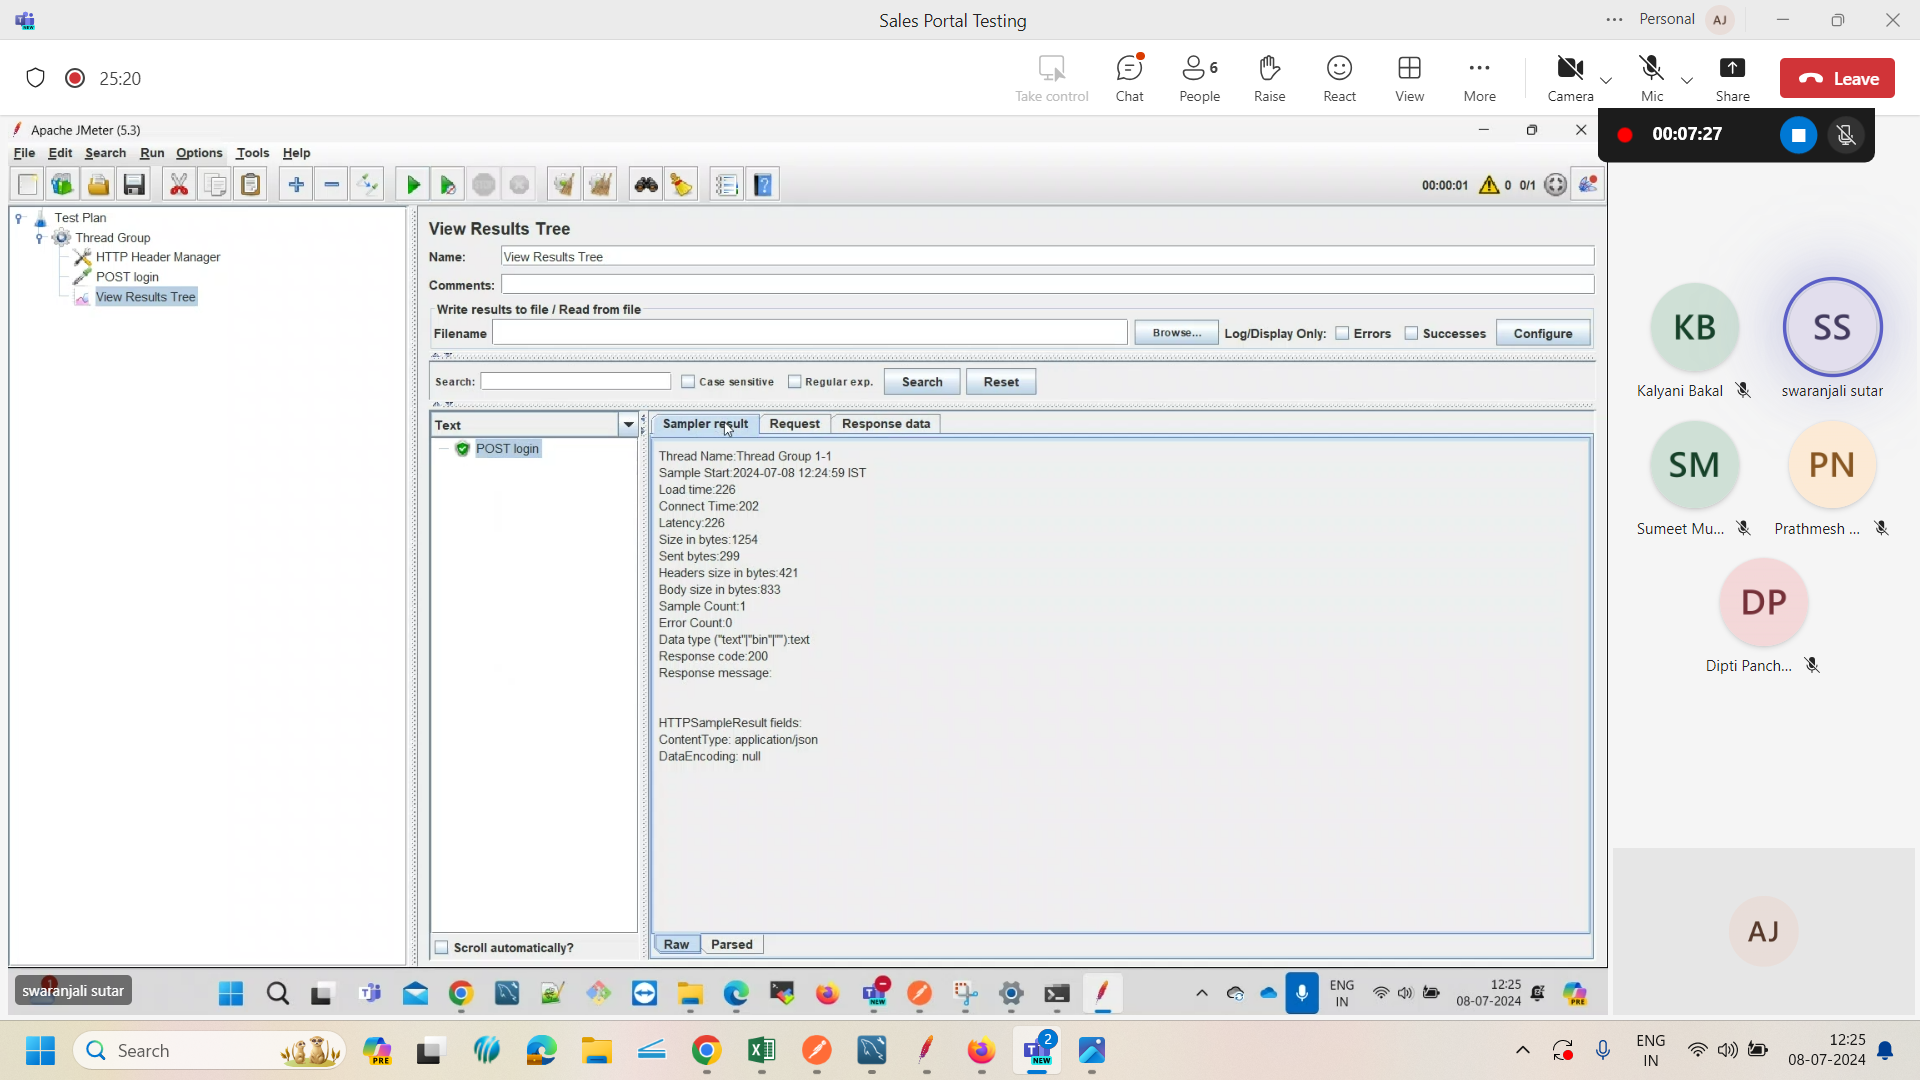Open the More options menu in Teams toolbar
1920x1080 pixels.
[x=1479, y=78]
